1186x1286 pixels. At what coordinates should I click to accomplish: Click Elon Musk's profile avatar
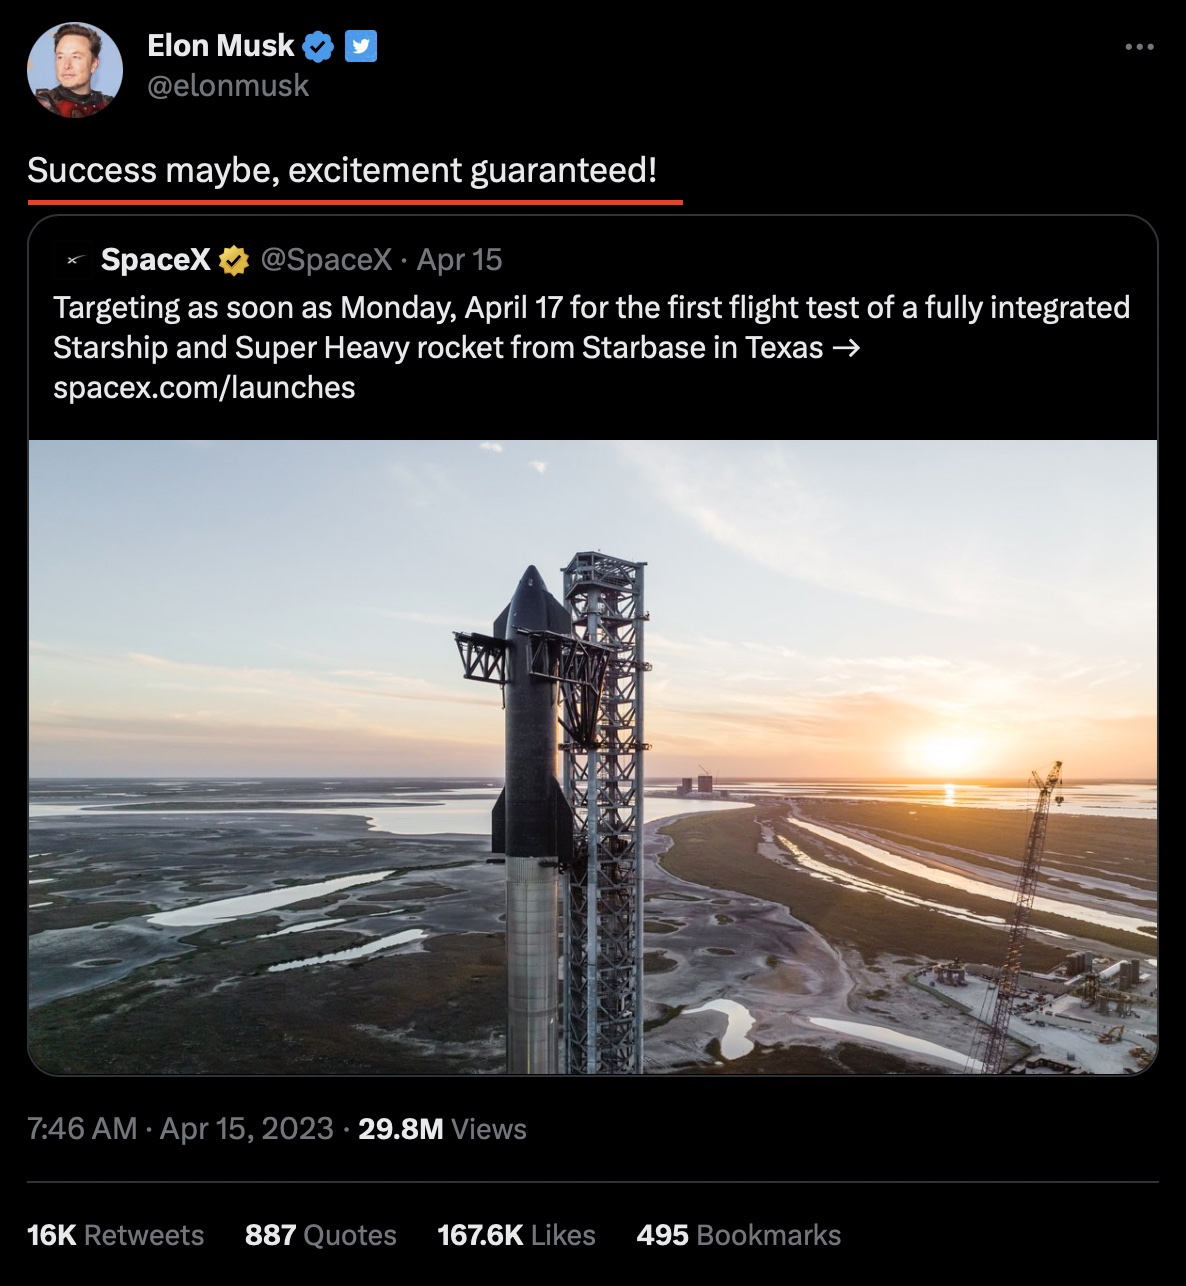(x=75, y=68)
